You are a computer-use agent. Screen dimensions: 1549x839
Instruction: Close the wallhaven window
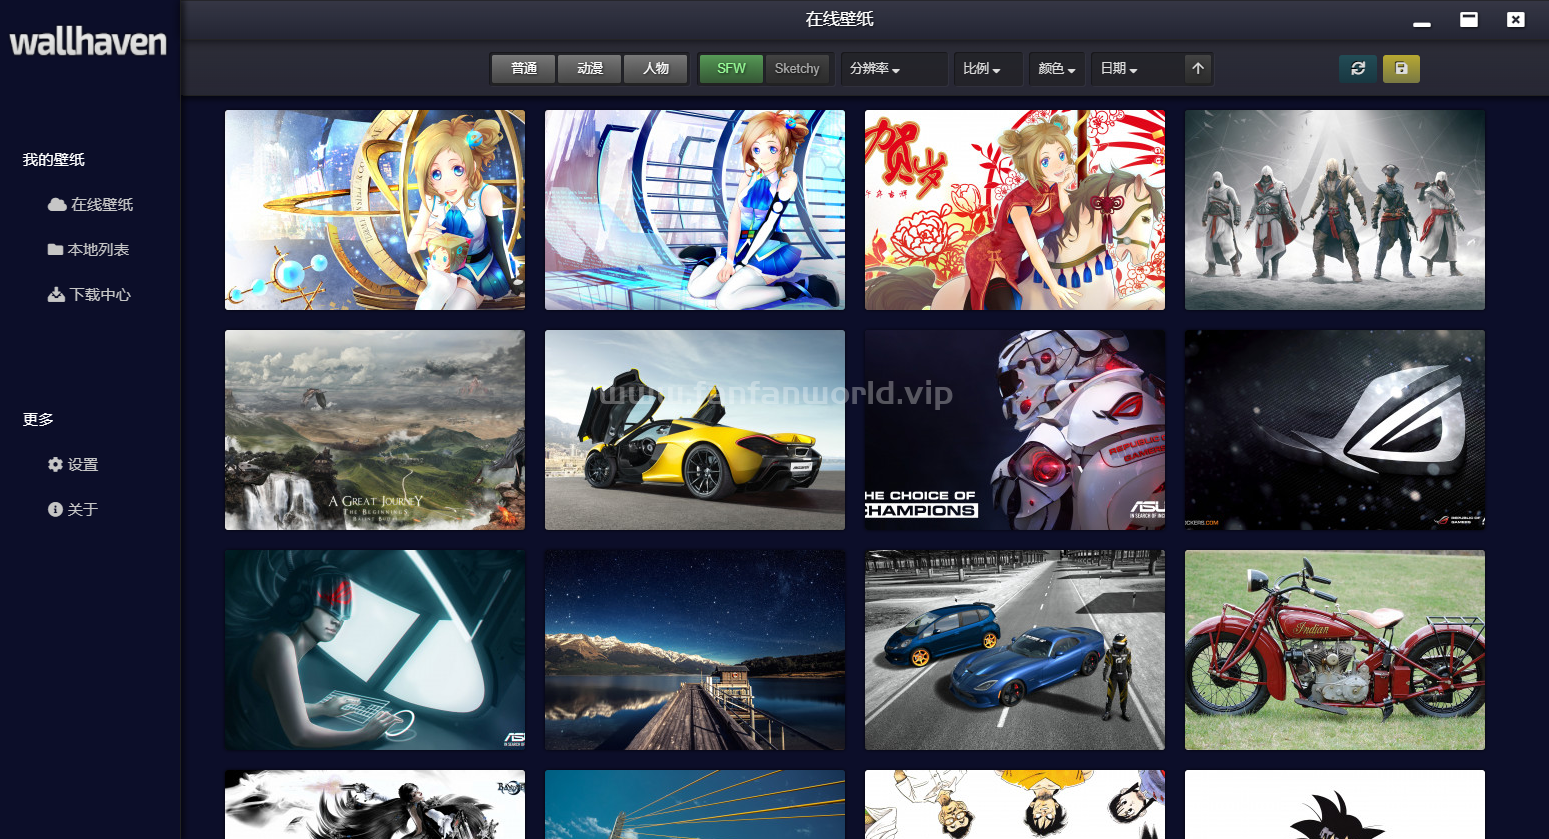point(1516,19)
